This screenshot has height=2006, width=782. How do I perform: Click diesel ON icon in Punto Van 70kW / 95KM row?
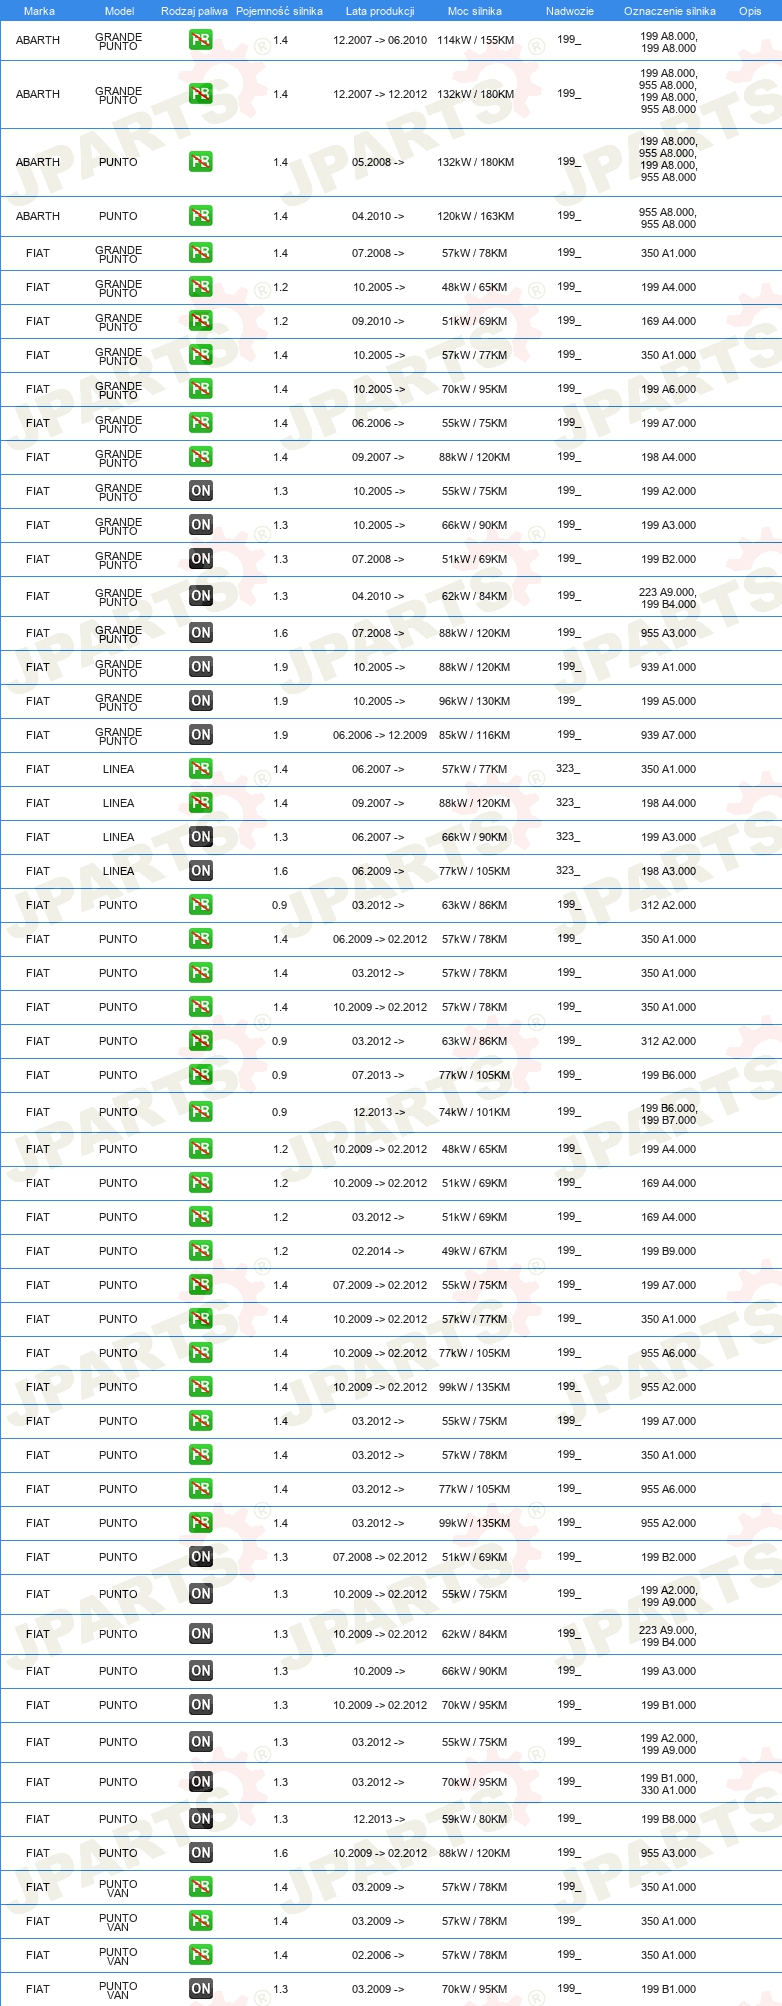[x=200, y=1989]
